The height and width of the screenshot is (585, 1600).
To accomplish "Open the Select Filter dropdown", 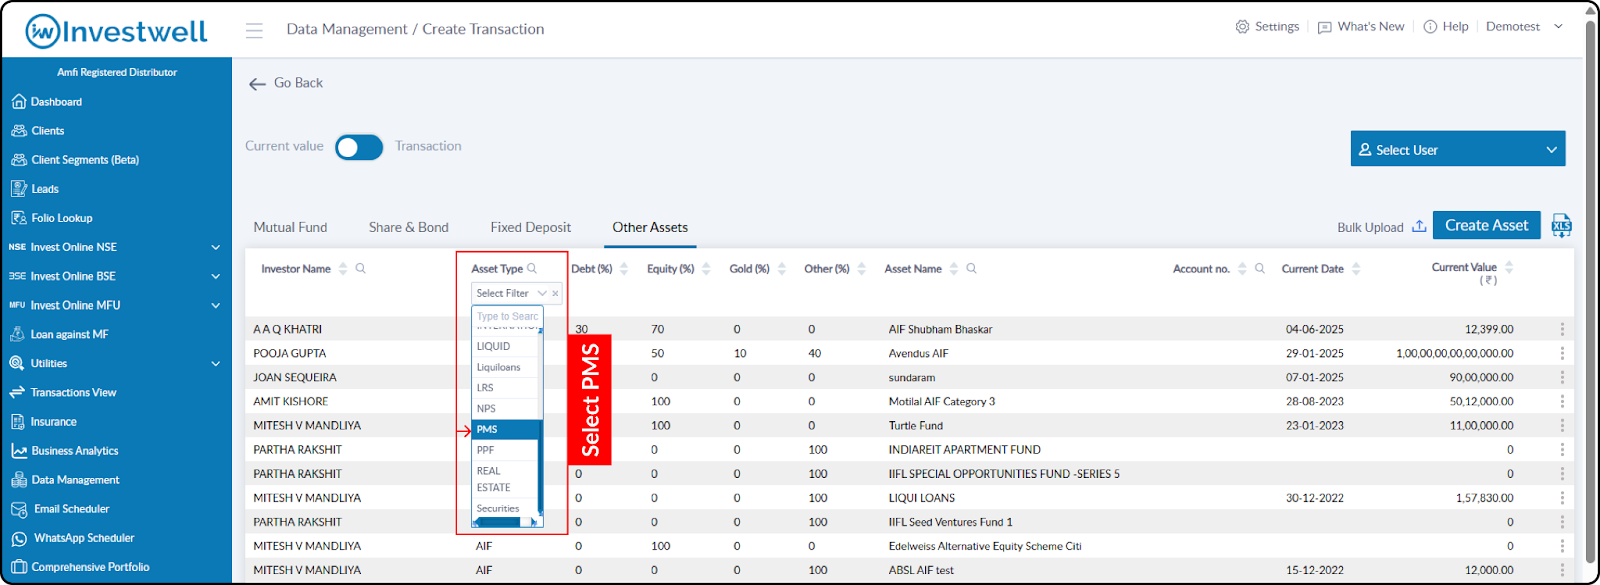I will coord(516,293).
